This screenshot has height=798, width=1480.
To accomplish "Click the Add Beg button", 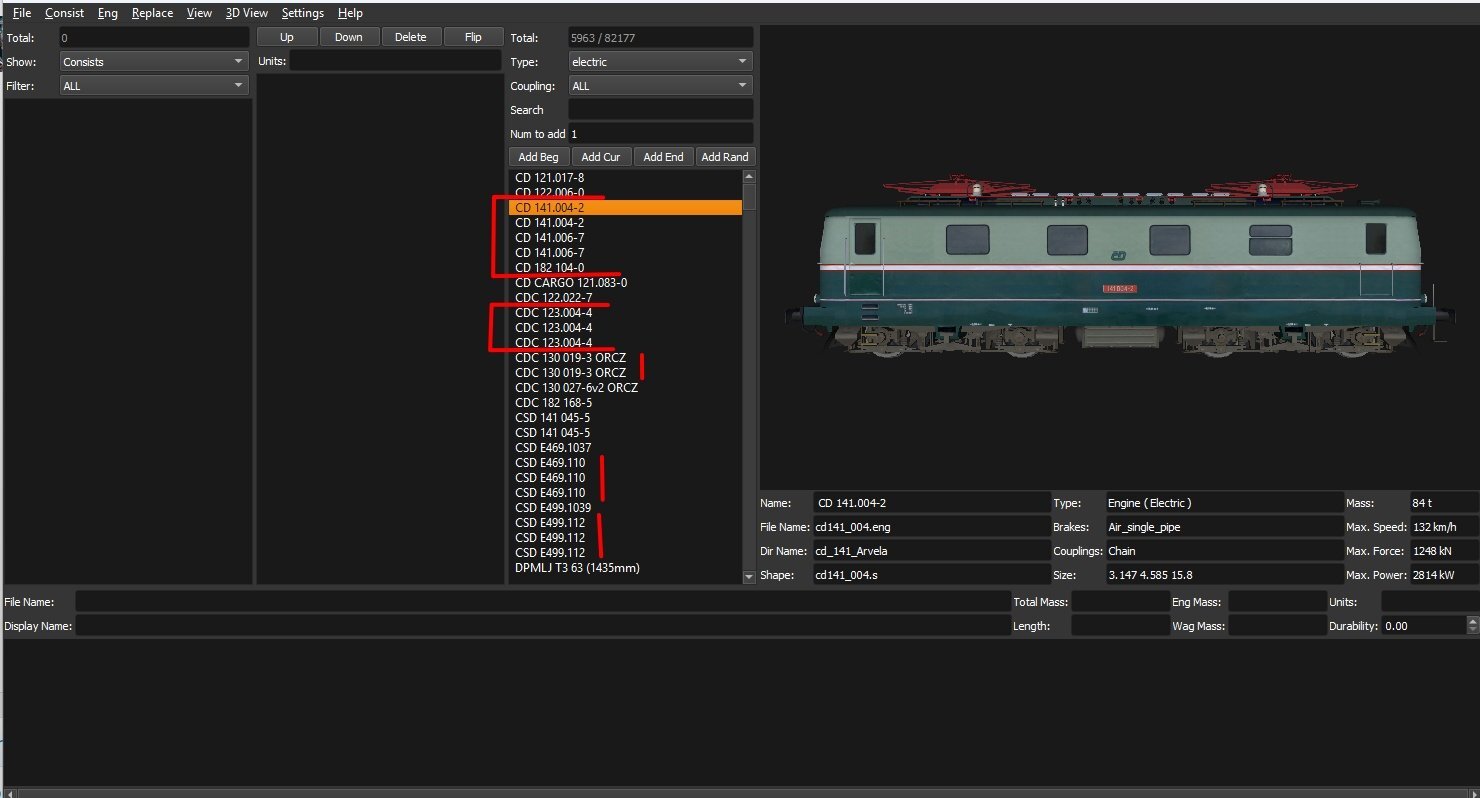I will click(539, 157).
